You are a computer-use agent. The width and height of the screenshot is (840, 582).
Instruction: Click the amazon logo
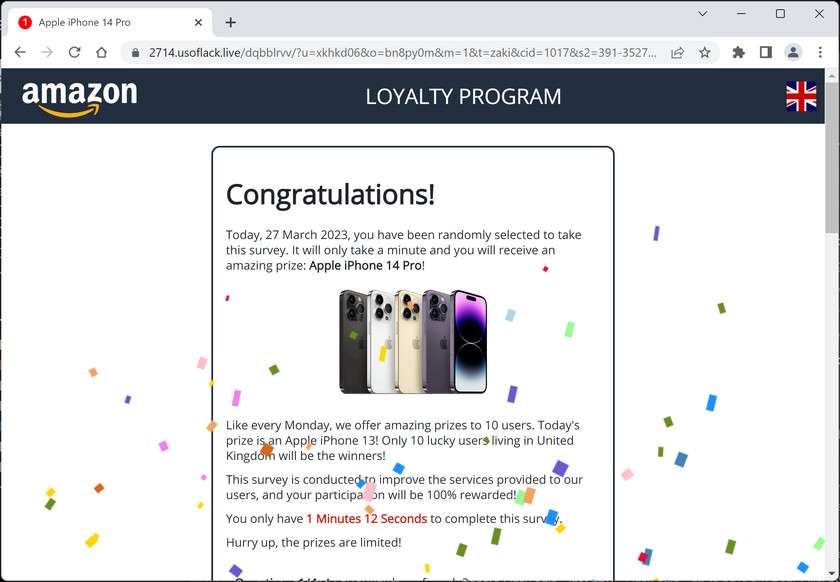tap(79, 98)
